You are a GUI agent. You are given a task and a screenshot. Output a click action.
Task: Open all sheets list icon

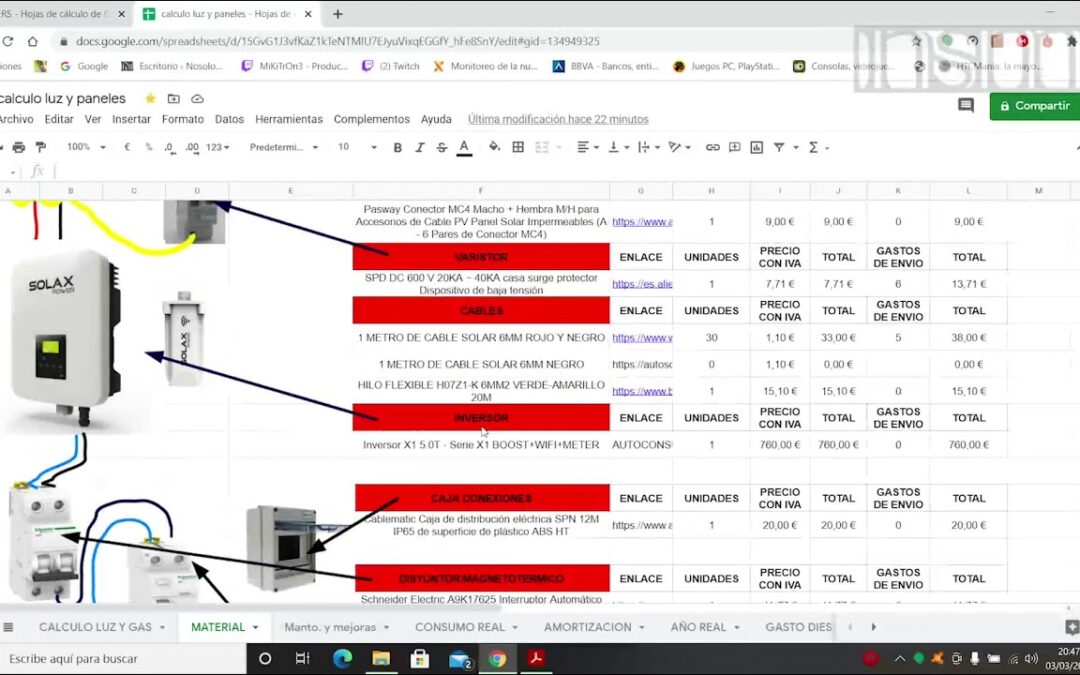pyautogui.click(x=8, y=627)
